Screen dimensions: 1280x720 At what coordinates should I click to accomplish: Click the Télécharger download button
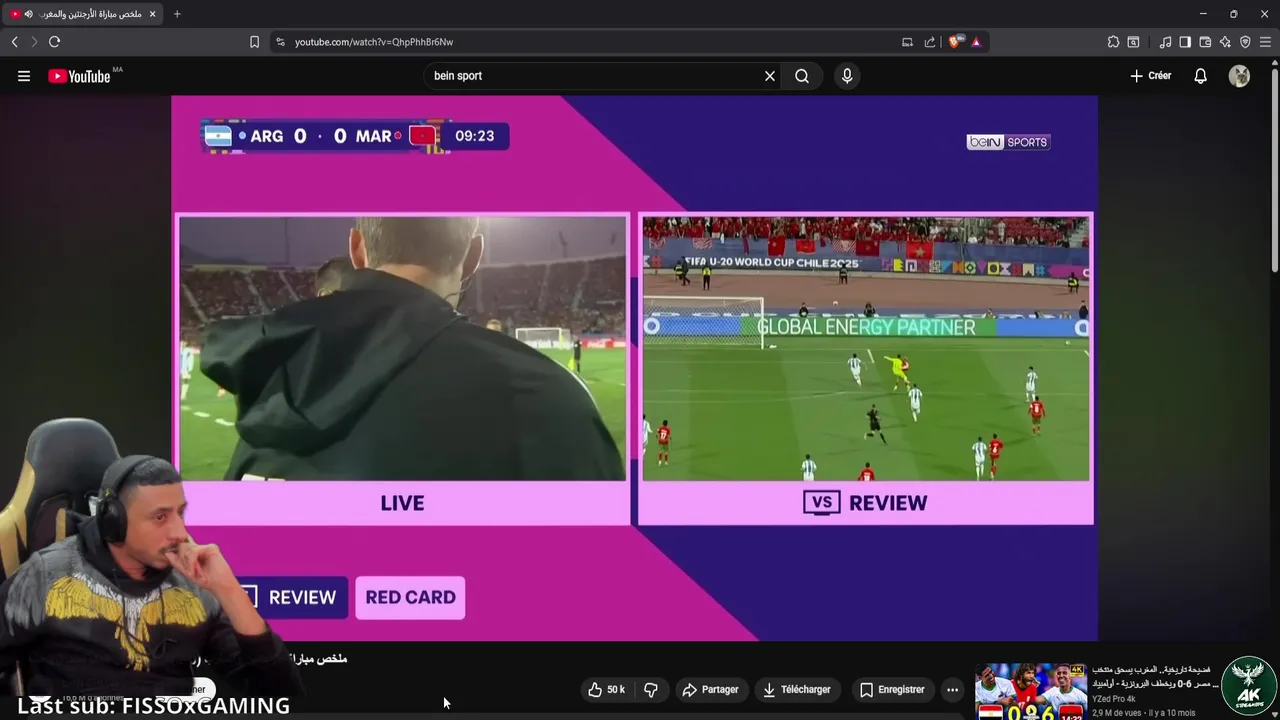(797, 690)
